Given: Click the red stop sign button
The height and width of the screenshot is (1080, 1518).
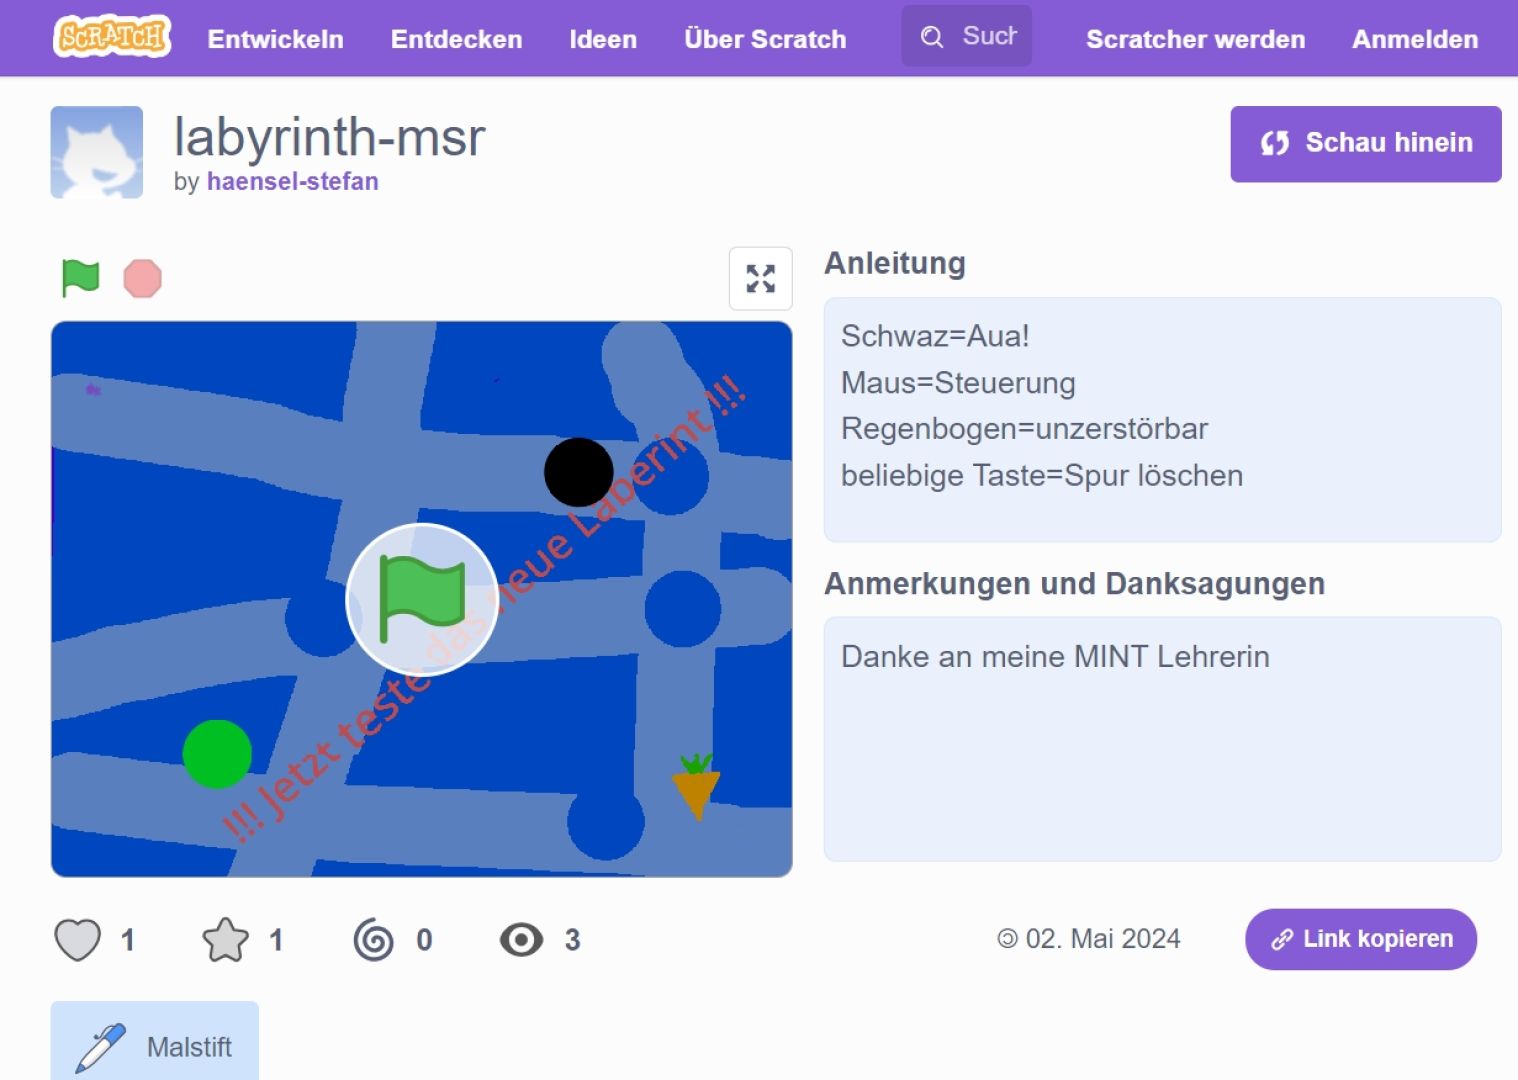Looking at the screenshot, I should [x=142, y=278].
